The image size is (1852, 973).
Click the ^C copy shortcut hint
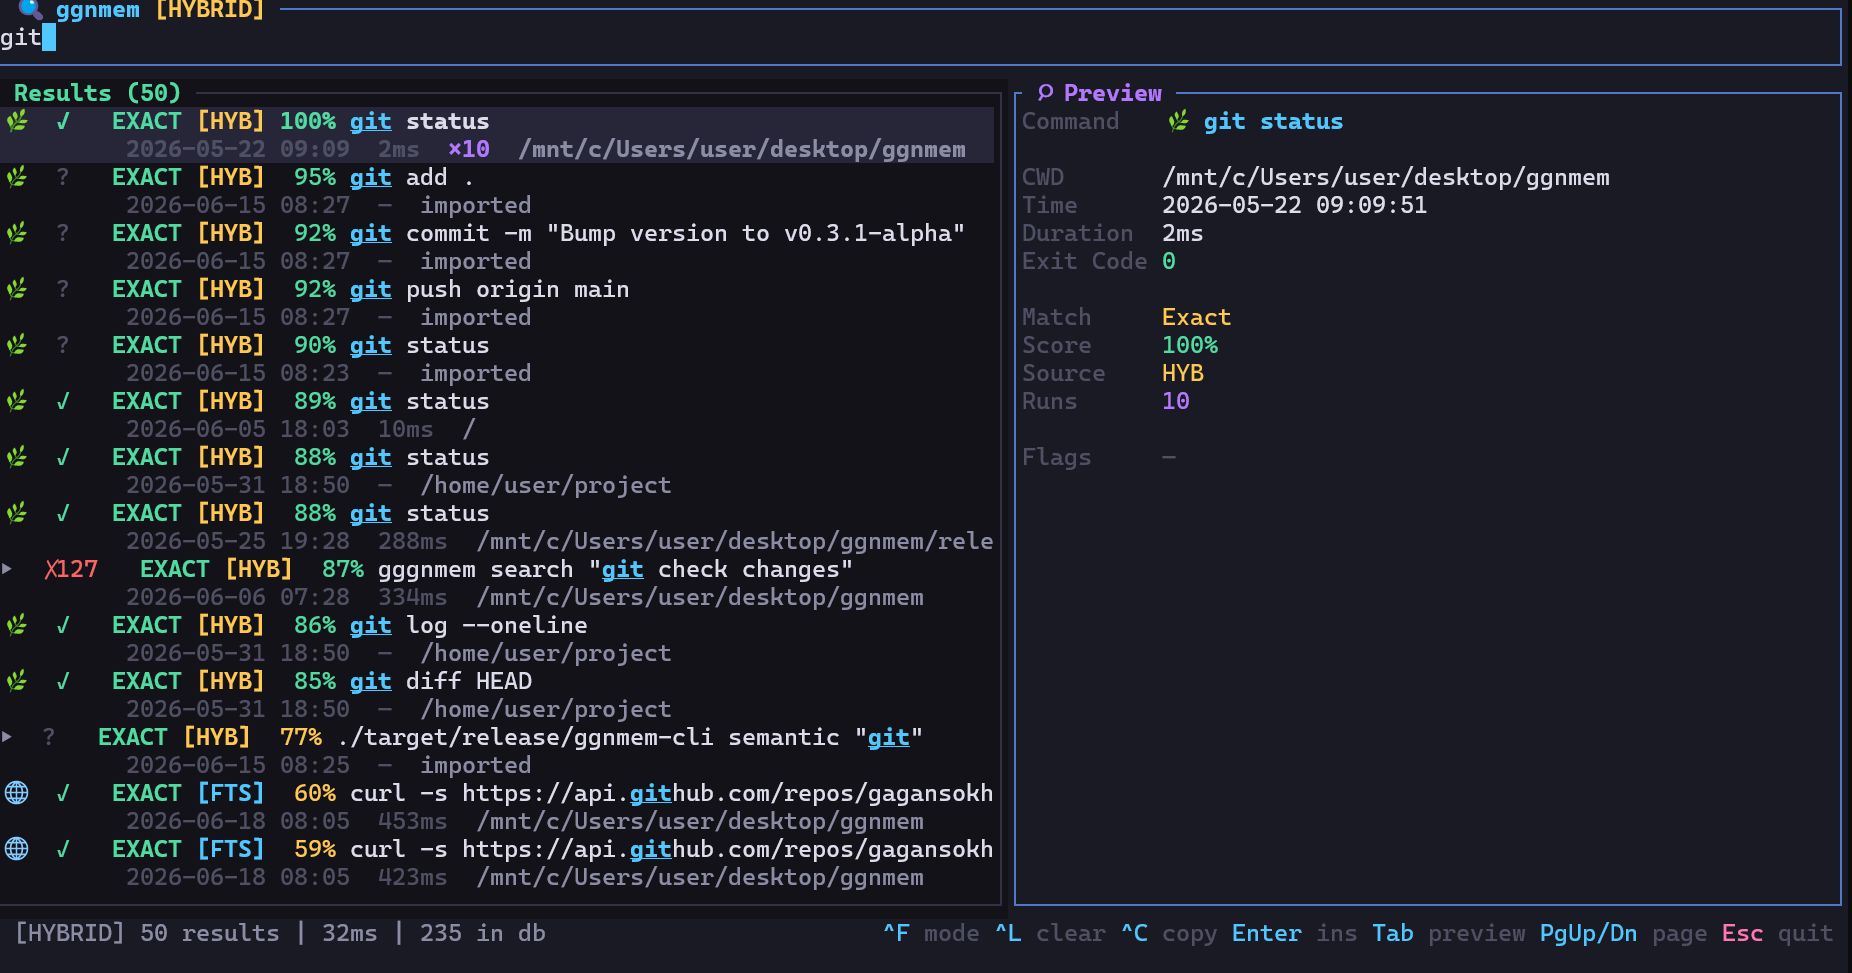pos(1169,933)
